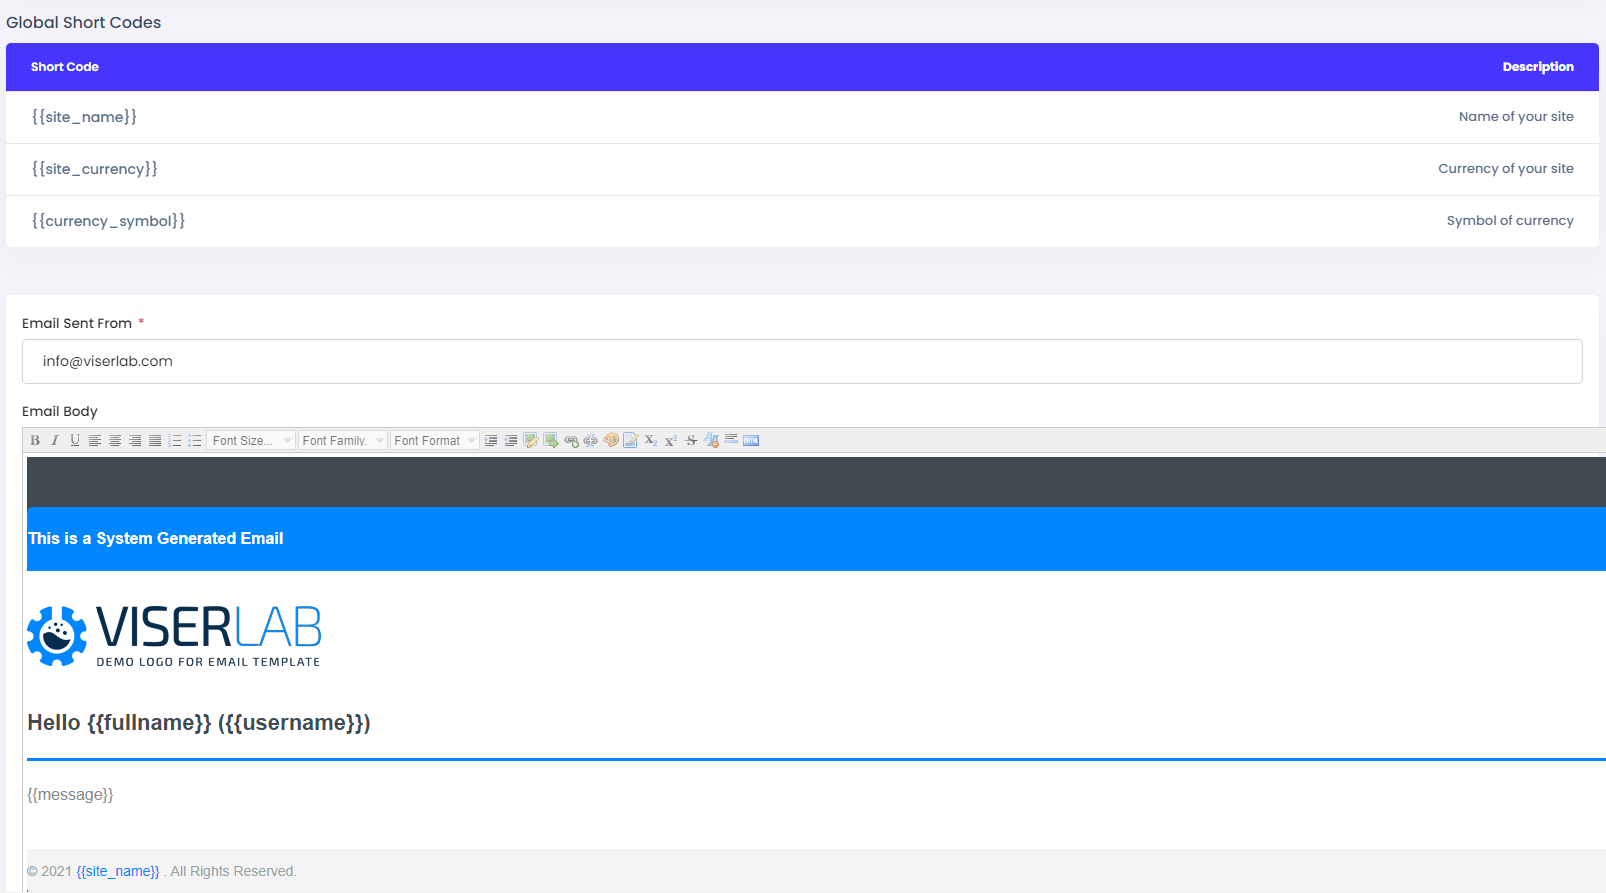Apply subscript formatting
The image size is (1606, 893).
pyautogui.click(x=651, y=440)
